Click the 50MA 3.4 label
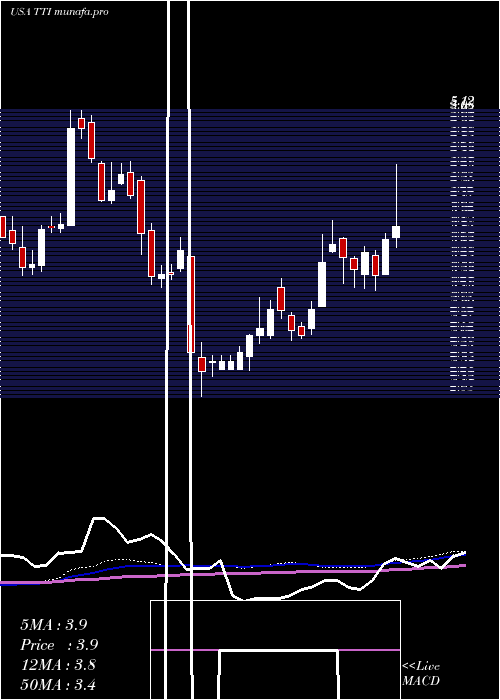The height and width of the screenshot is (700, 500). click(58, 684)
